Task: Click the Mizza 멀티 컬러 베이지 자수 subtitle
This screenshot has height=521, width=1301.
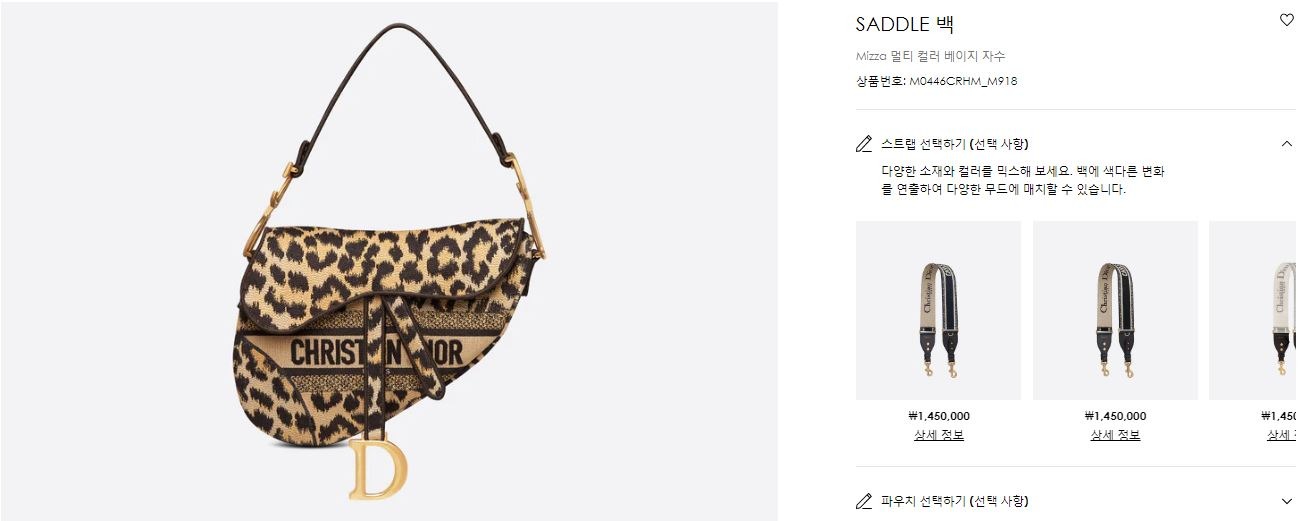Action: coord(930,56)
